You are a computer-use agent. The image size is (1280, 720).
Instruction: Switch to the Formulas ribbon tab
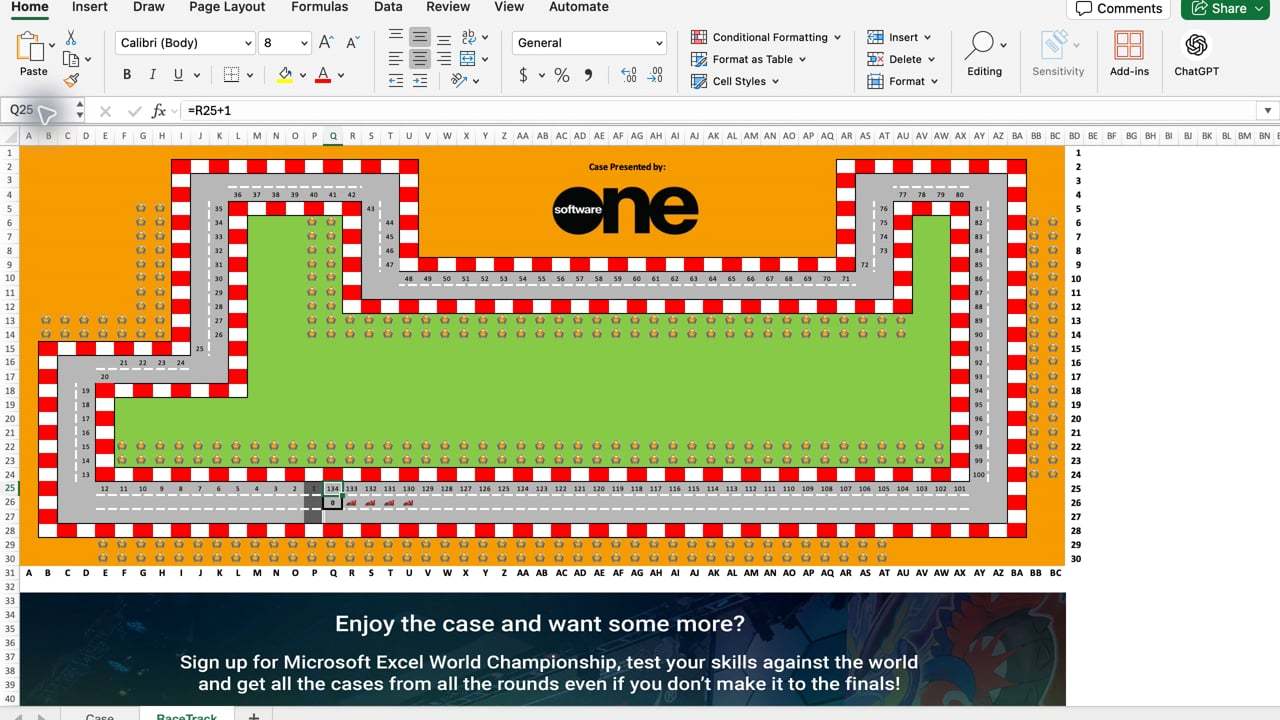[320, 7]
